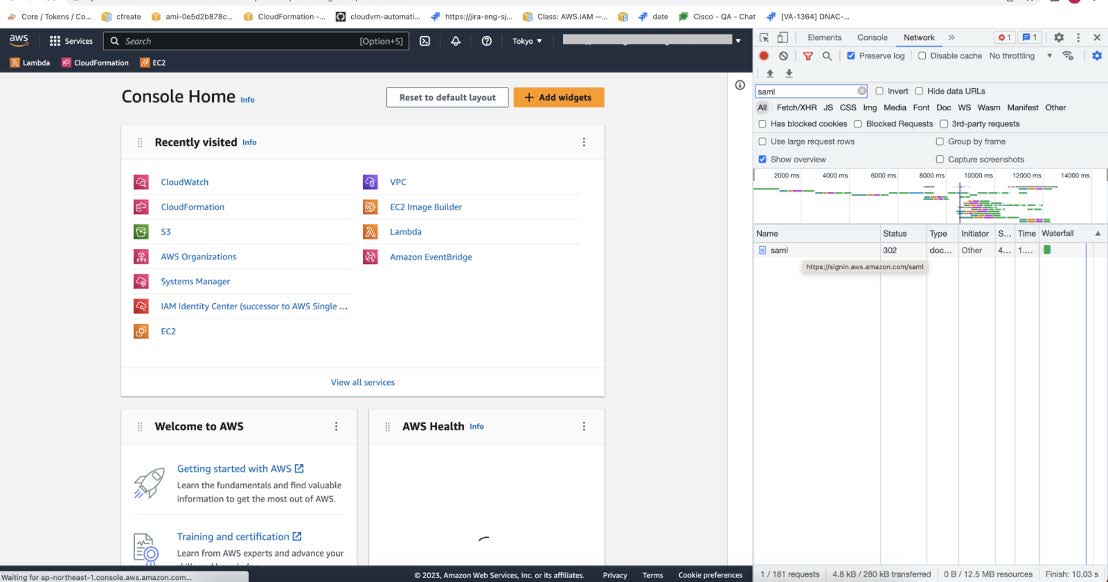Click the CloudWatch service icon
The image size is (1108, 582).
click(141, 182)
